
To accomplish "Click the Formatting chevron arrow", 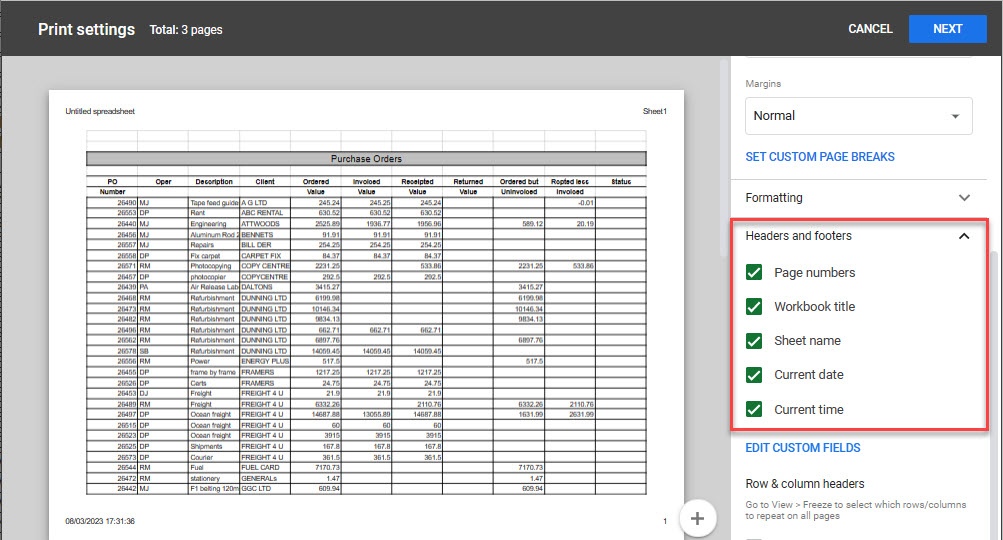I will click(964, 198).
